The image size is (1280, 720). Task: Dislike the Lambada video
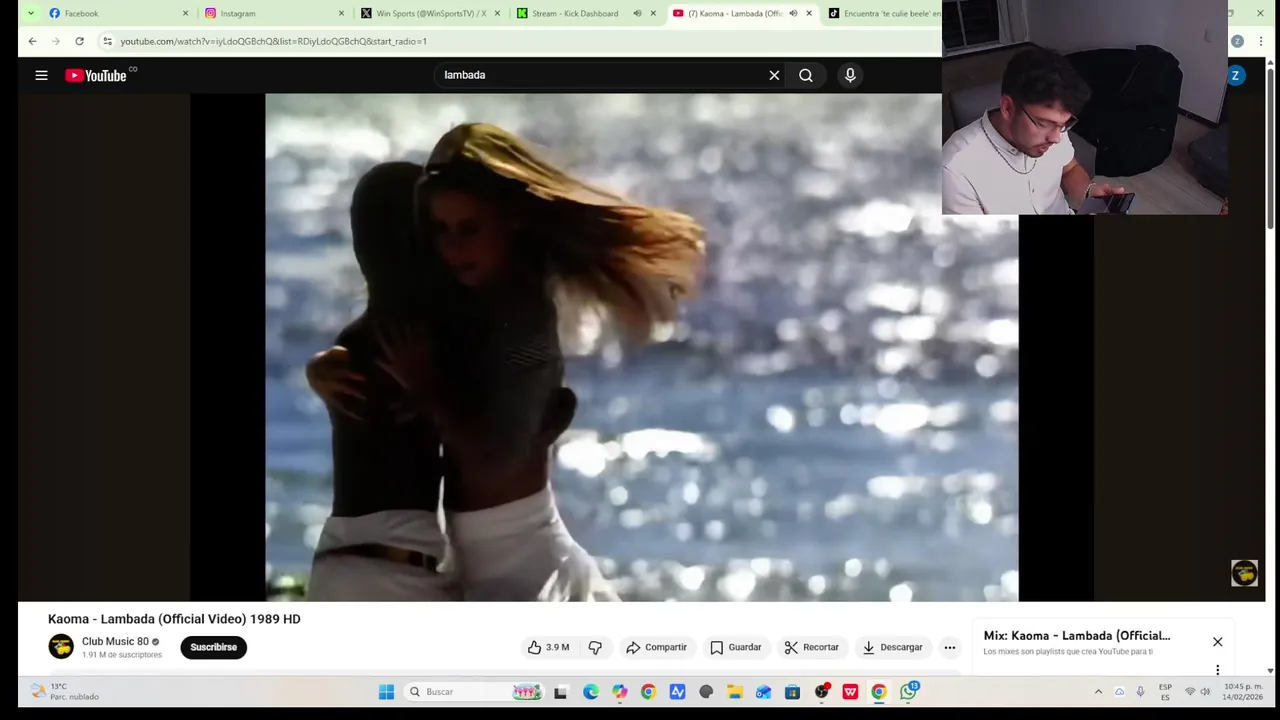pos(595,647)
